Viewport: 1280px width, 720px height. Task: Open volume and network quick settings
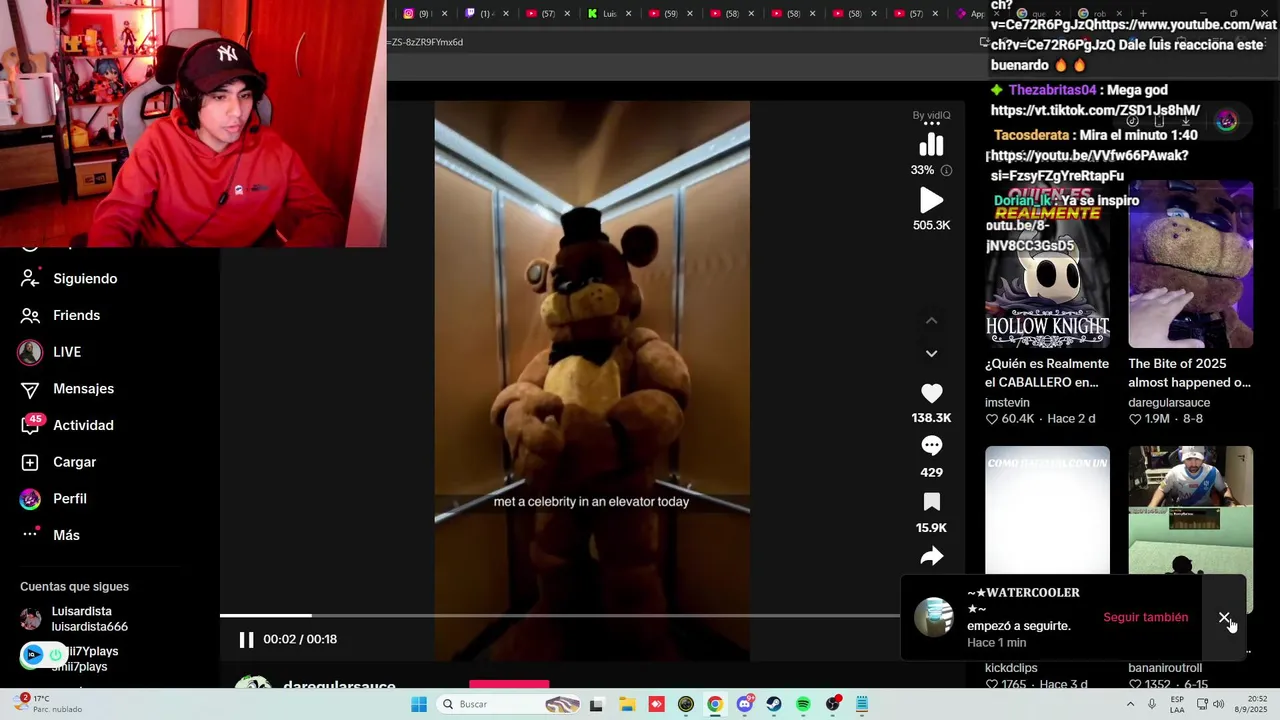tap(1210, 704)
